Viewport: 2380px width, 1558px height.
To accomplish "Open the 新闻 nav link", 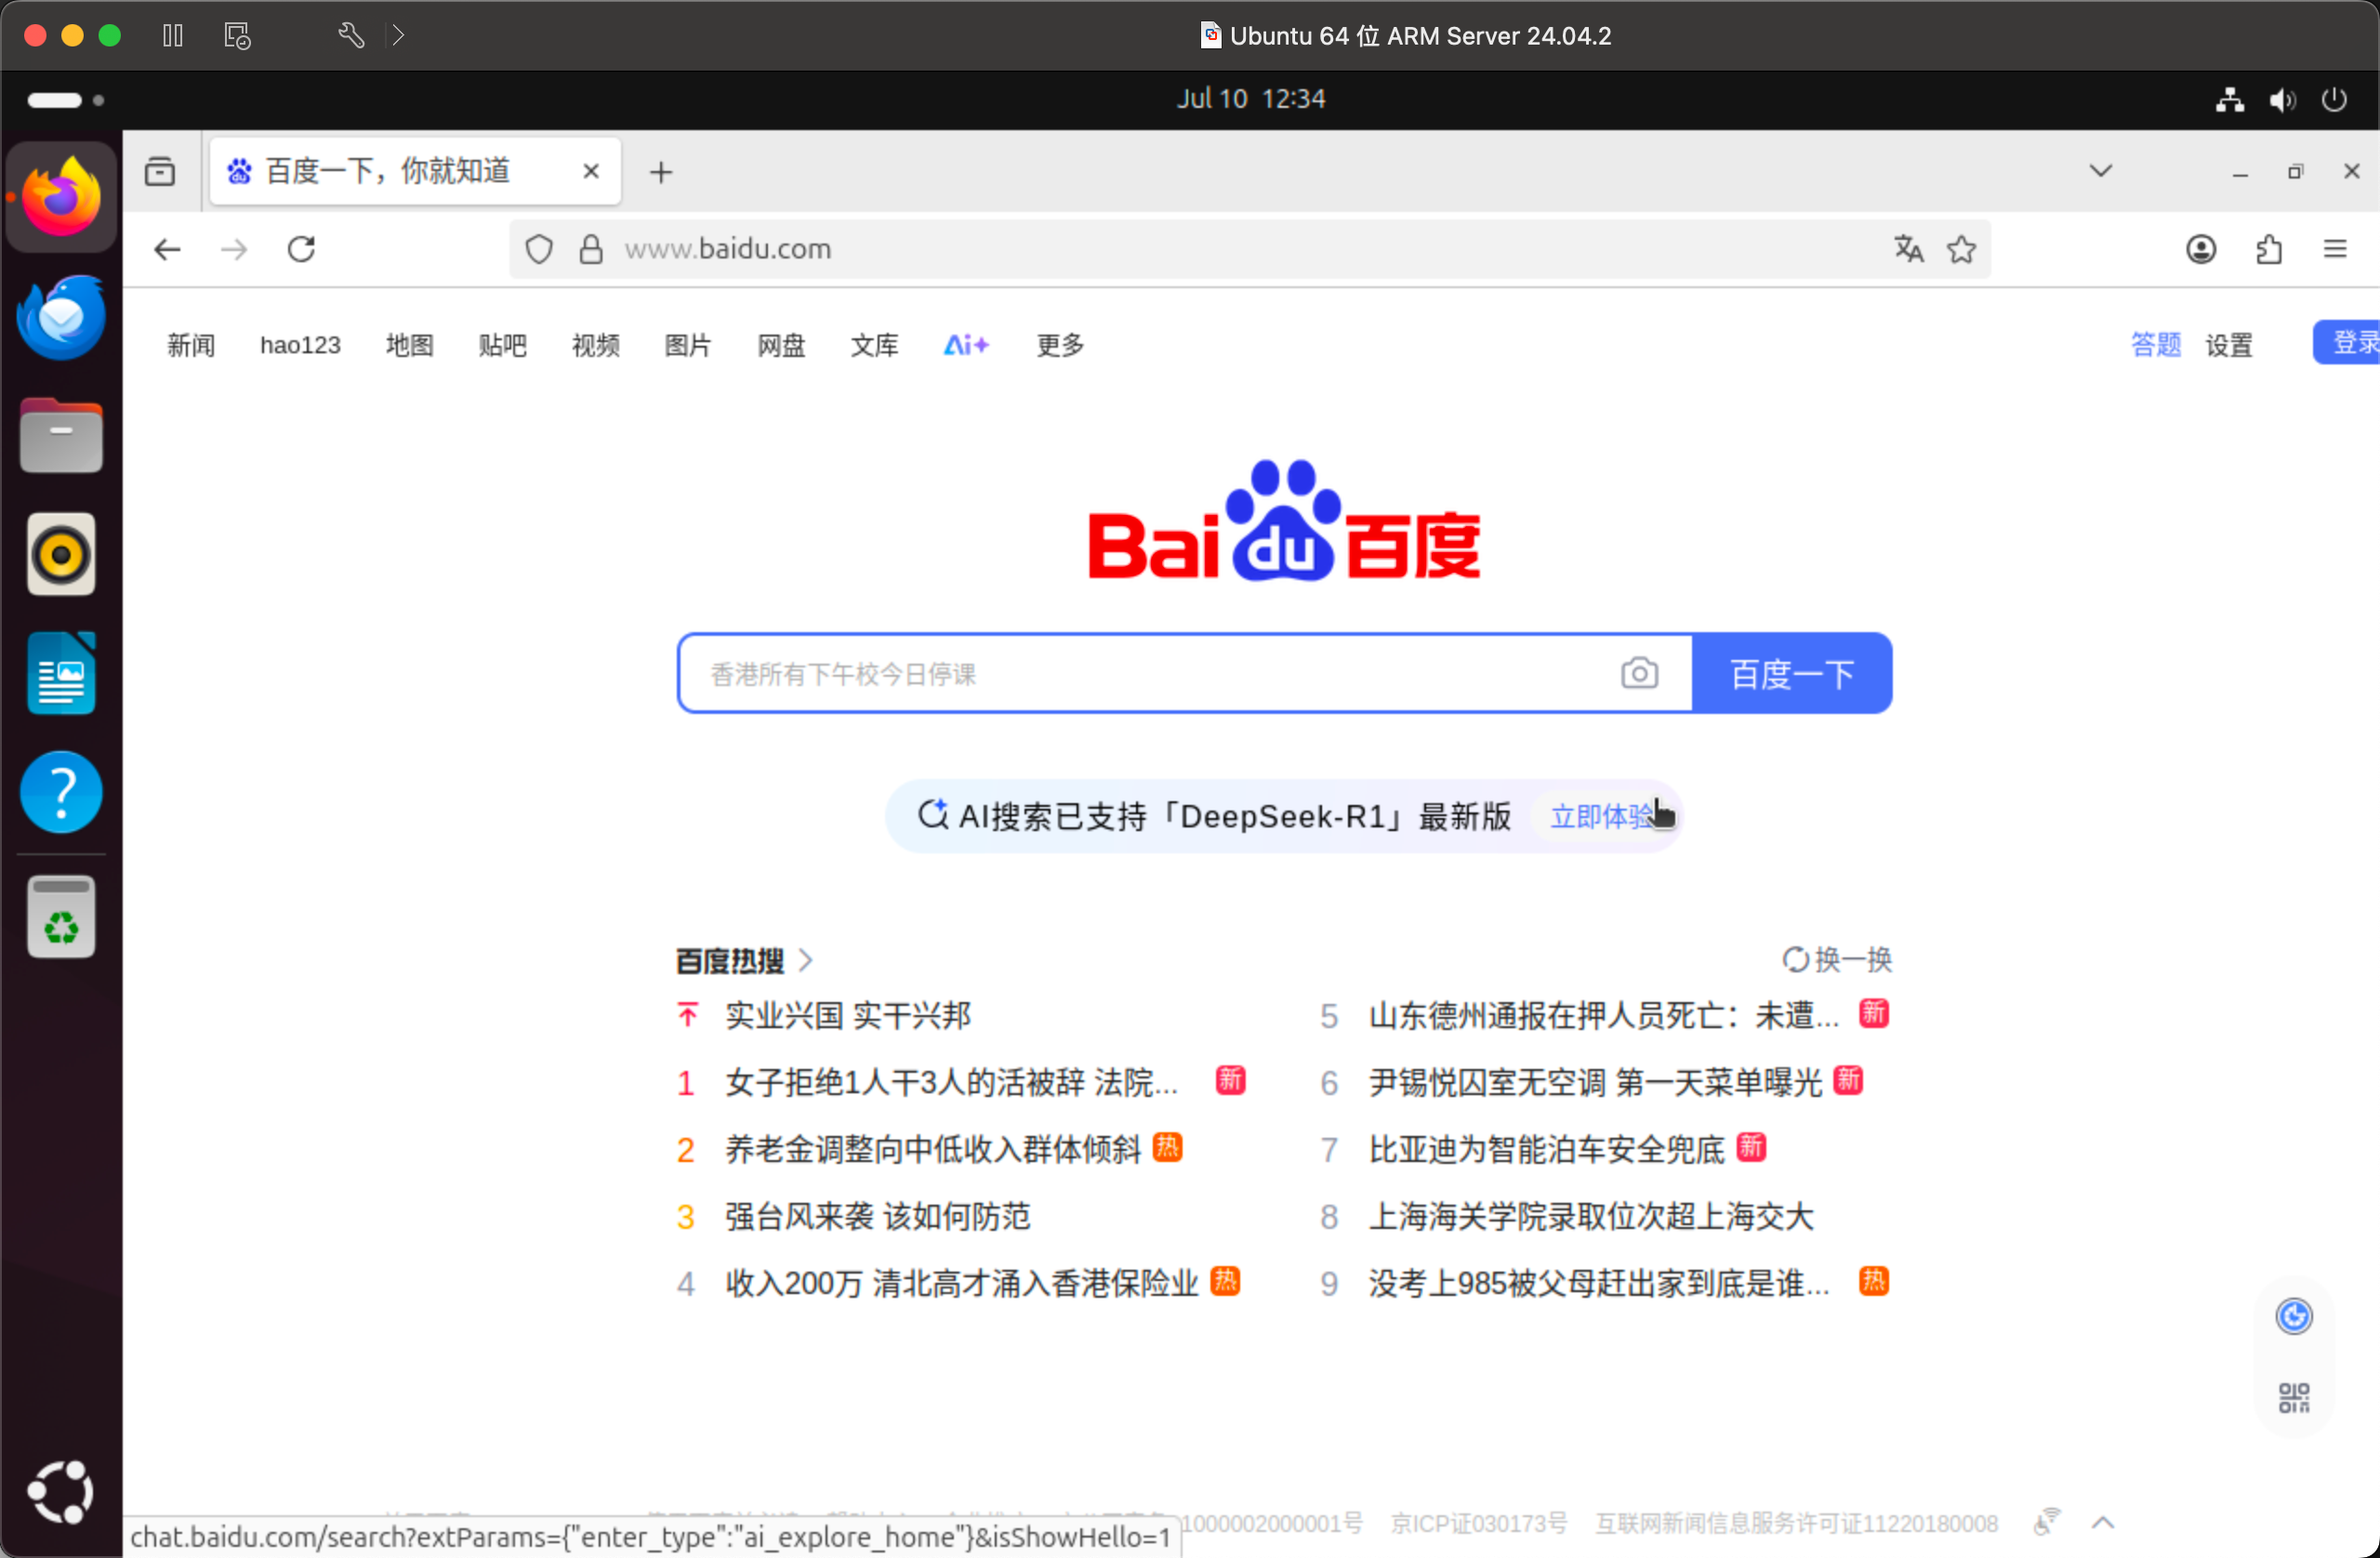I will coord(191,345).
